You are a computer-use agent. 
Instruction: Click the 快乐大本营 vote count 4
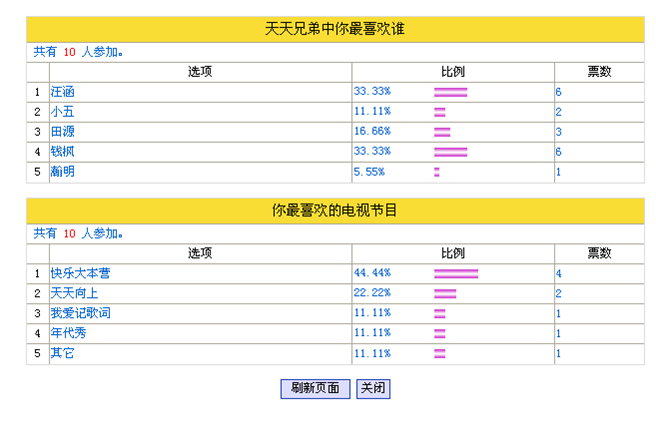(x=558, y=273)
